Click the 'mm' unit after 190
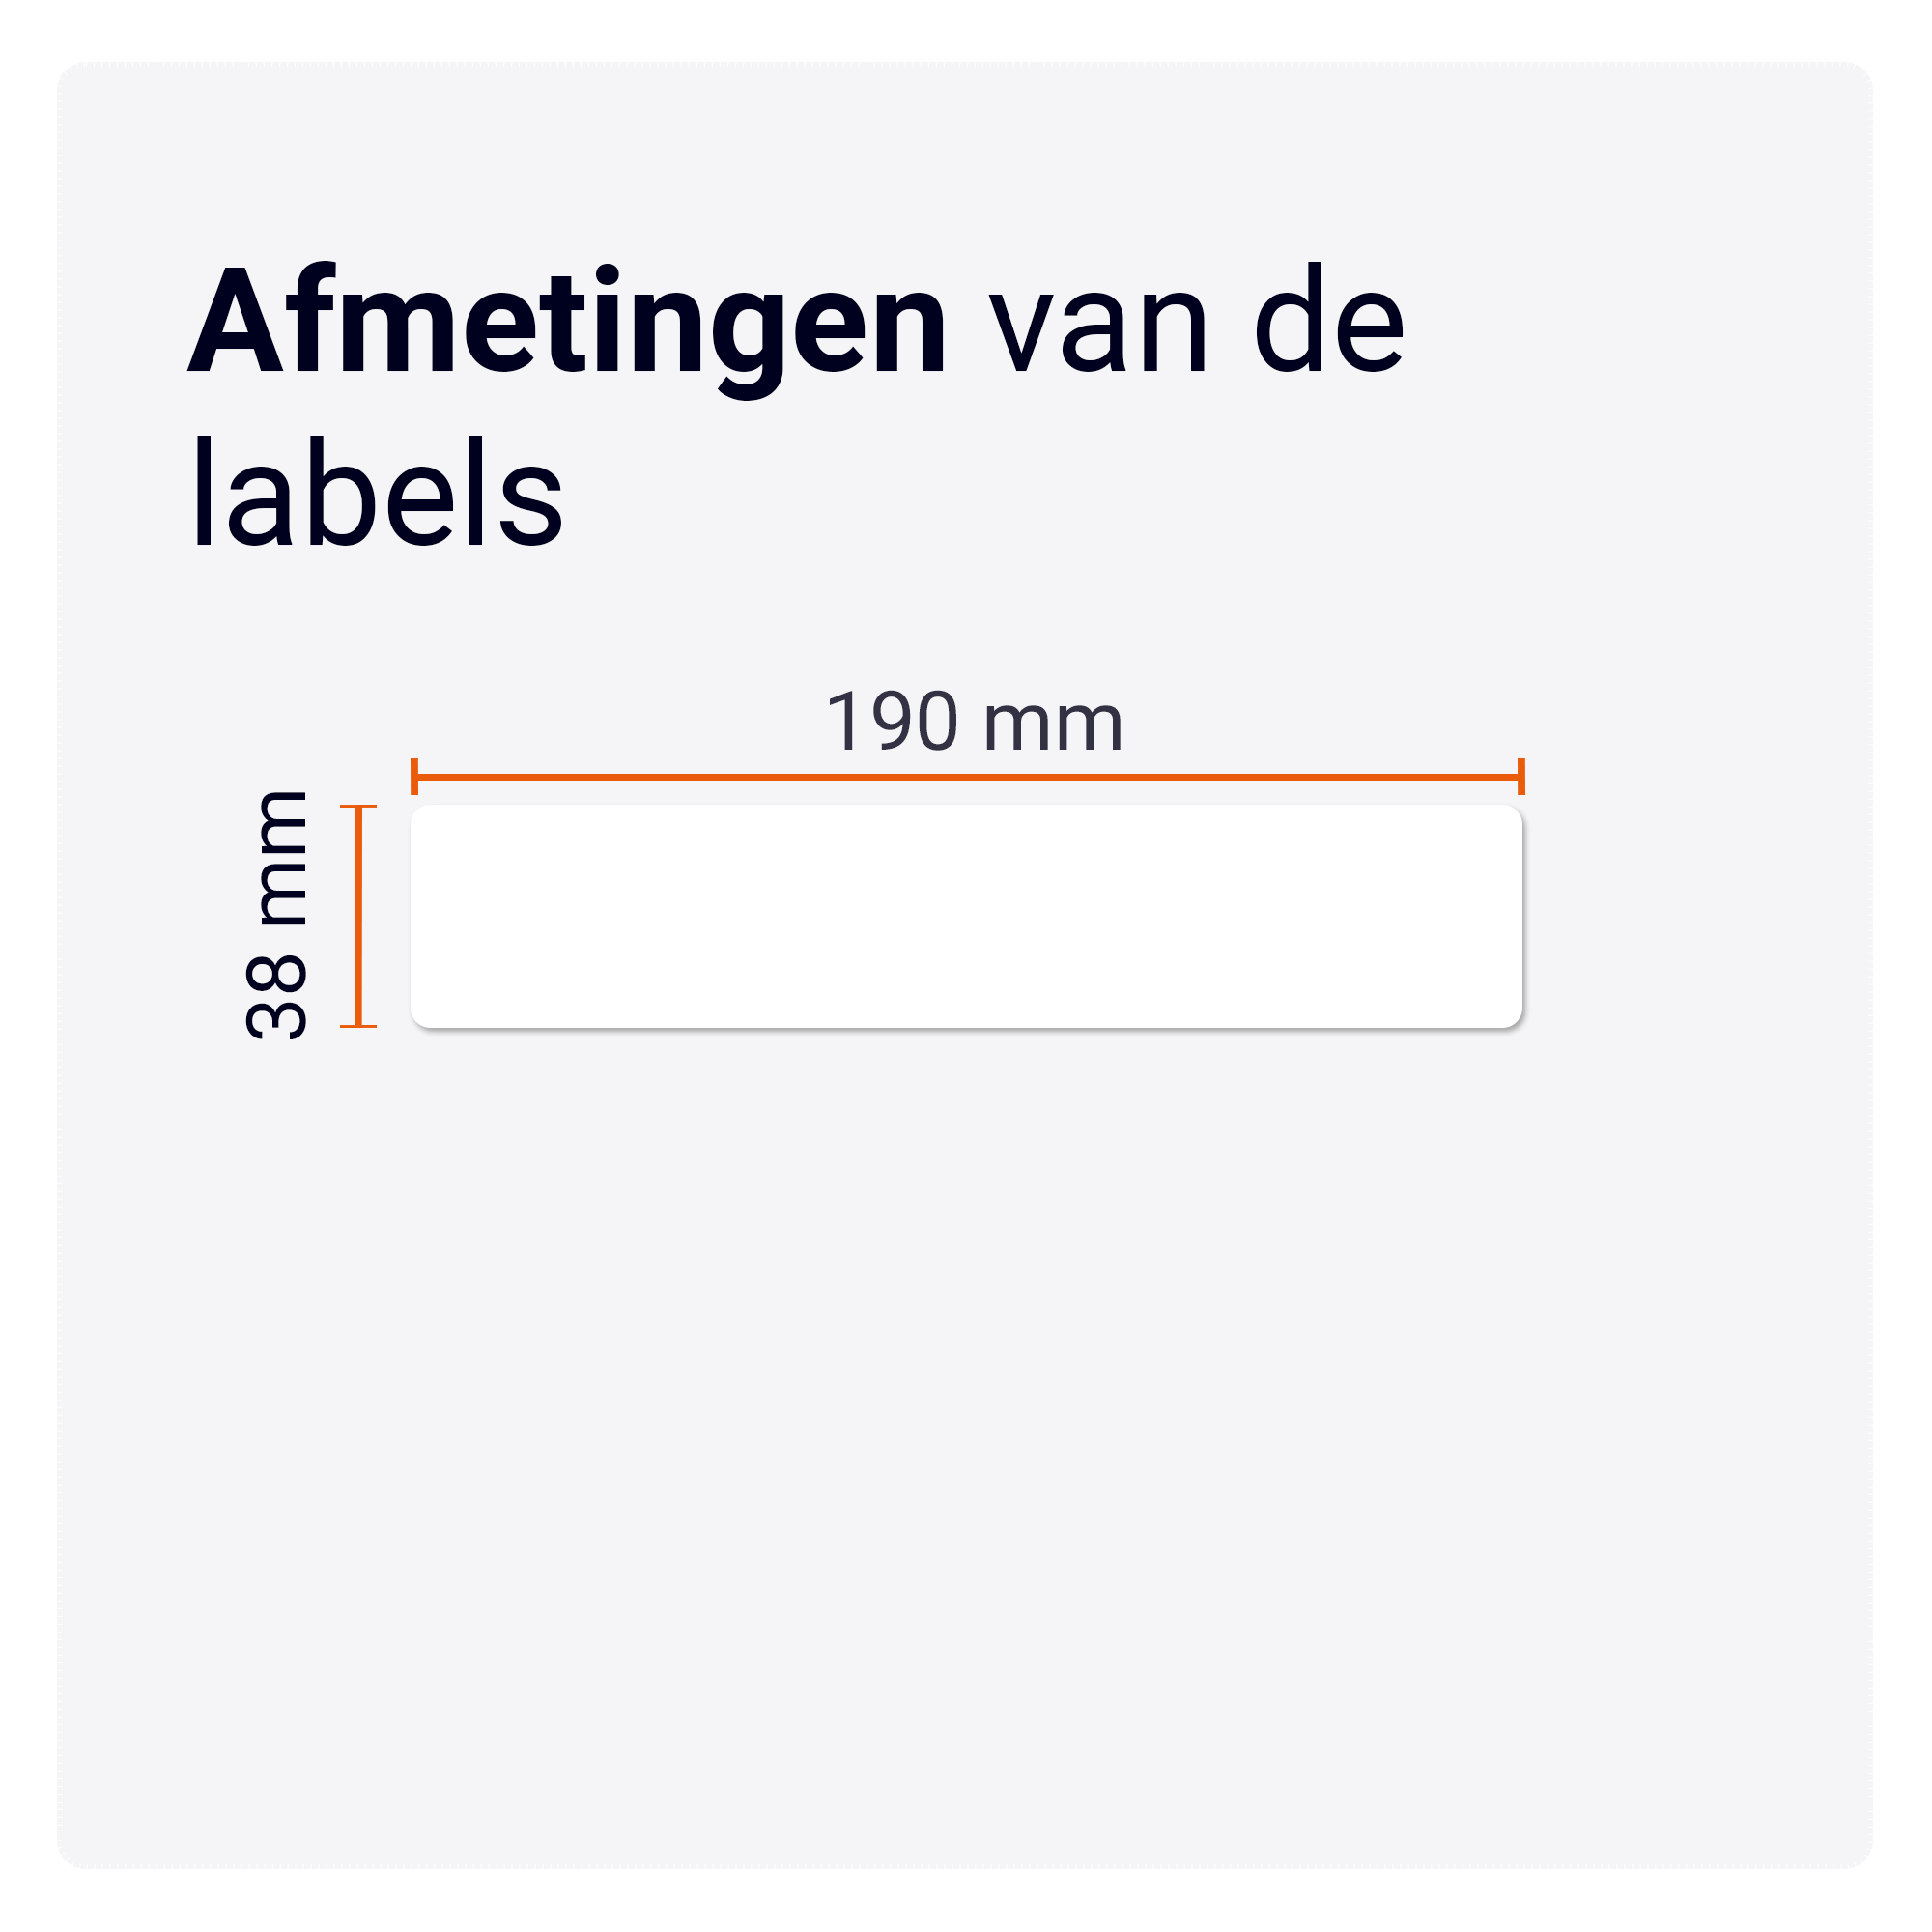This screenshot has width=1932, height=1932. coord(1054,726)
